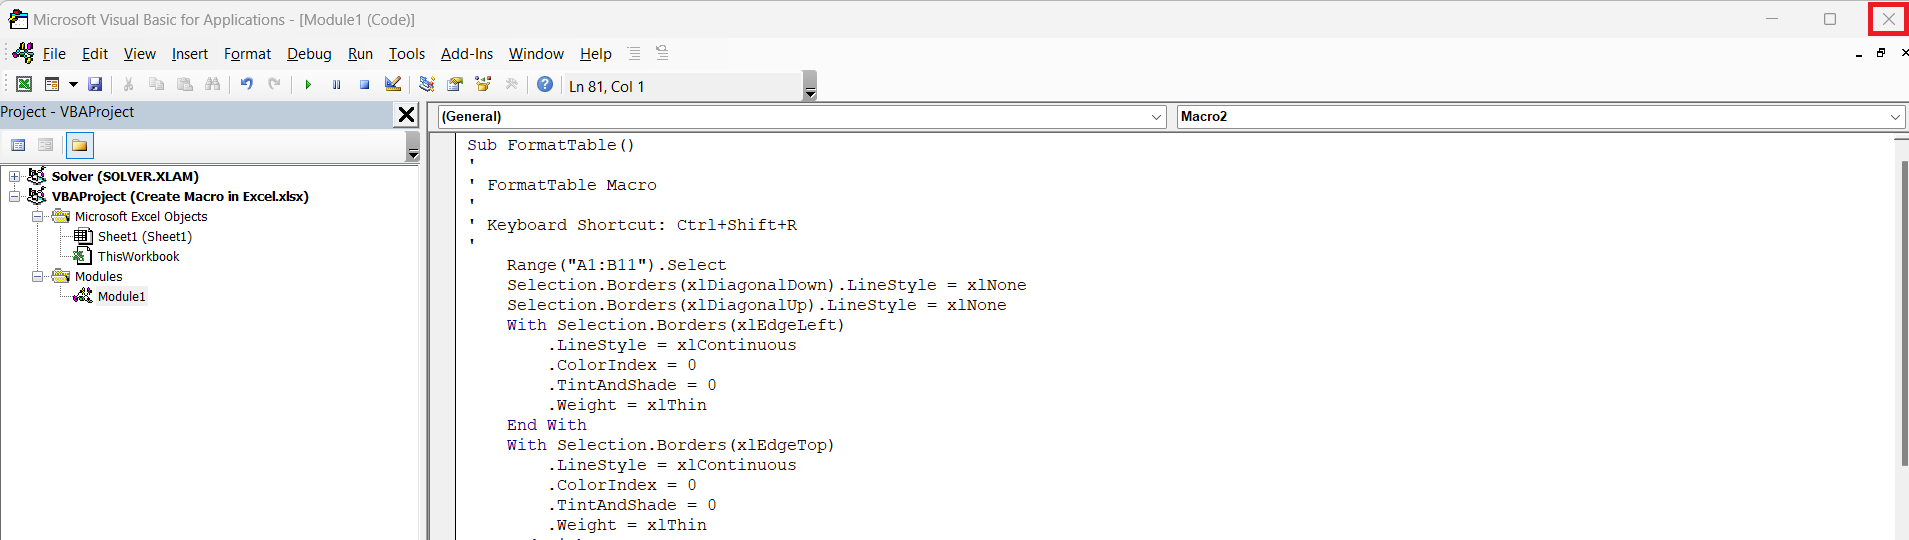Open the Window menu
The image size is (1909, 540).
point(536,54)
